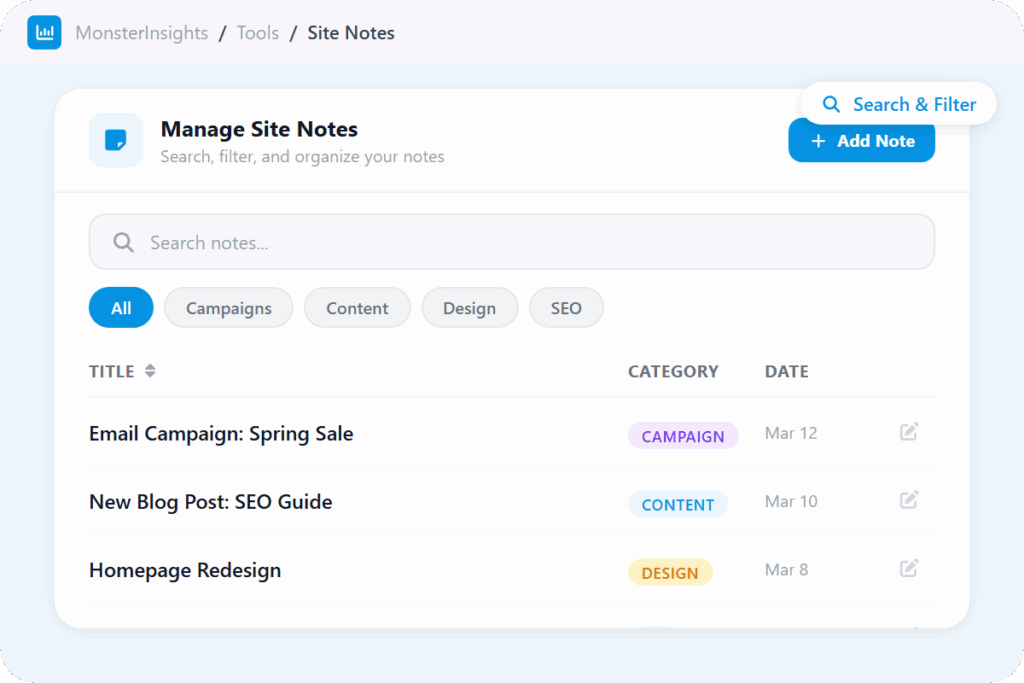Switch to the SEO filter
The image size is (1024, 683).
point(565,308)
